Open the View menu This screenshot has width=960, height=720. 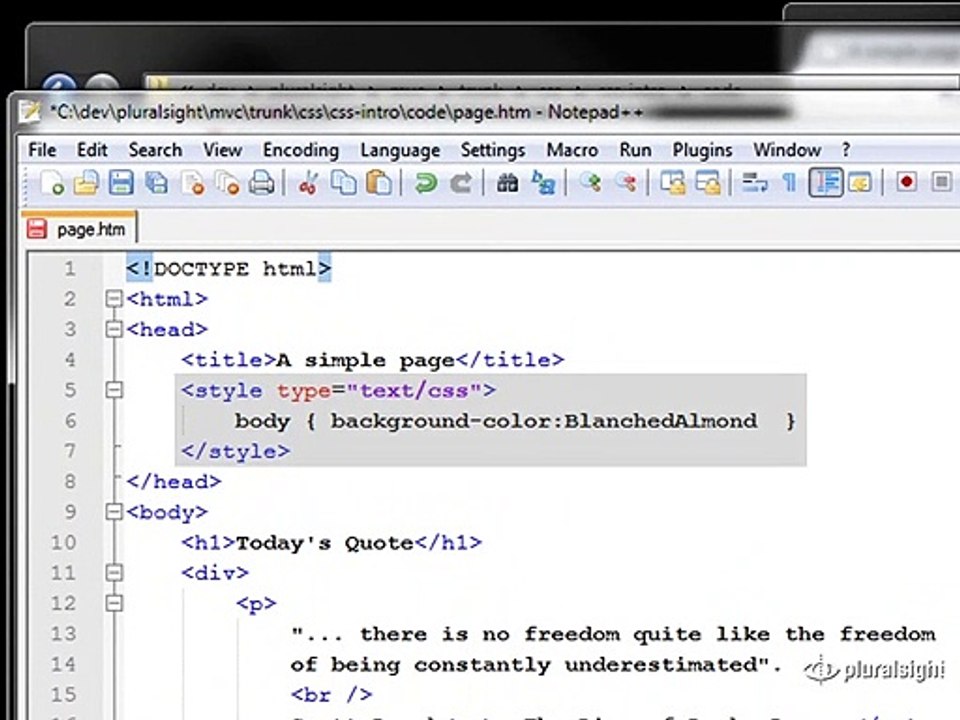click(222, 150)
